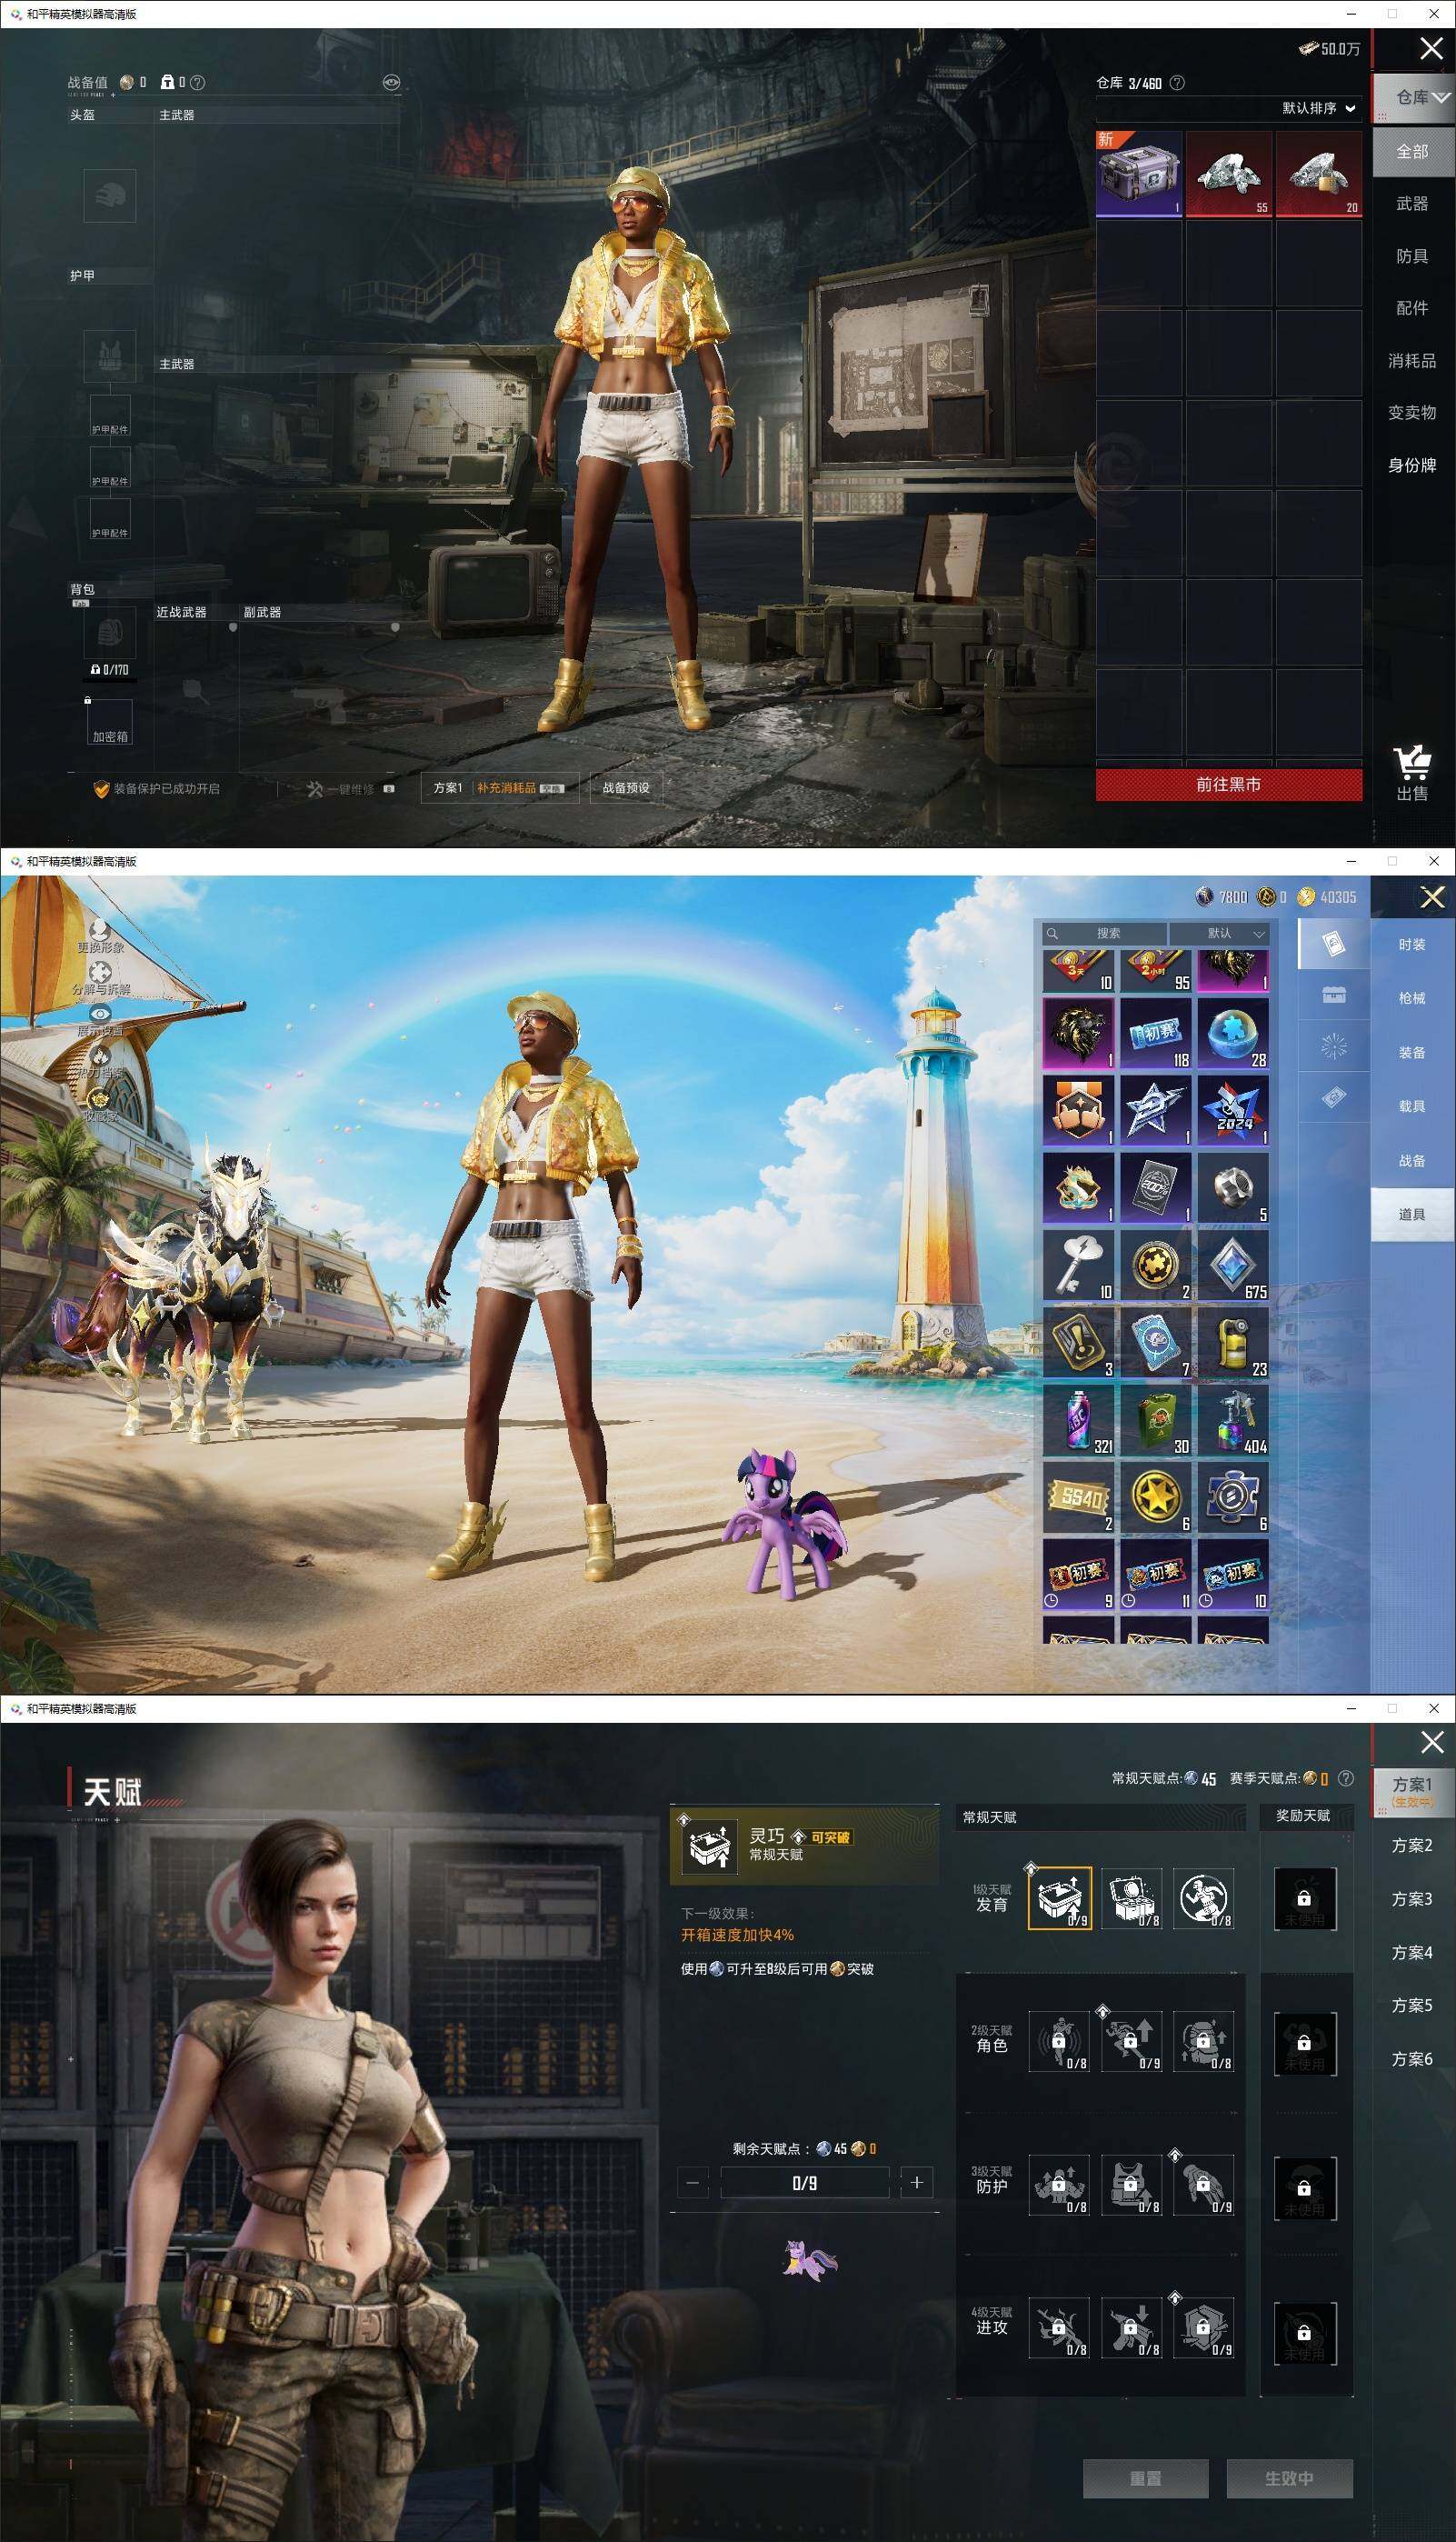The width and height of the screenshot is (1456, 2542).
Task: Select 方案4 in the talent window
Action: 1412,1952
